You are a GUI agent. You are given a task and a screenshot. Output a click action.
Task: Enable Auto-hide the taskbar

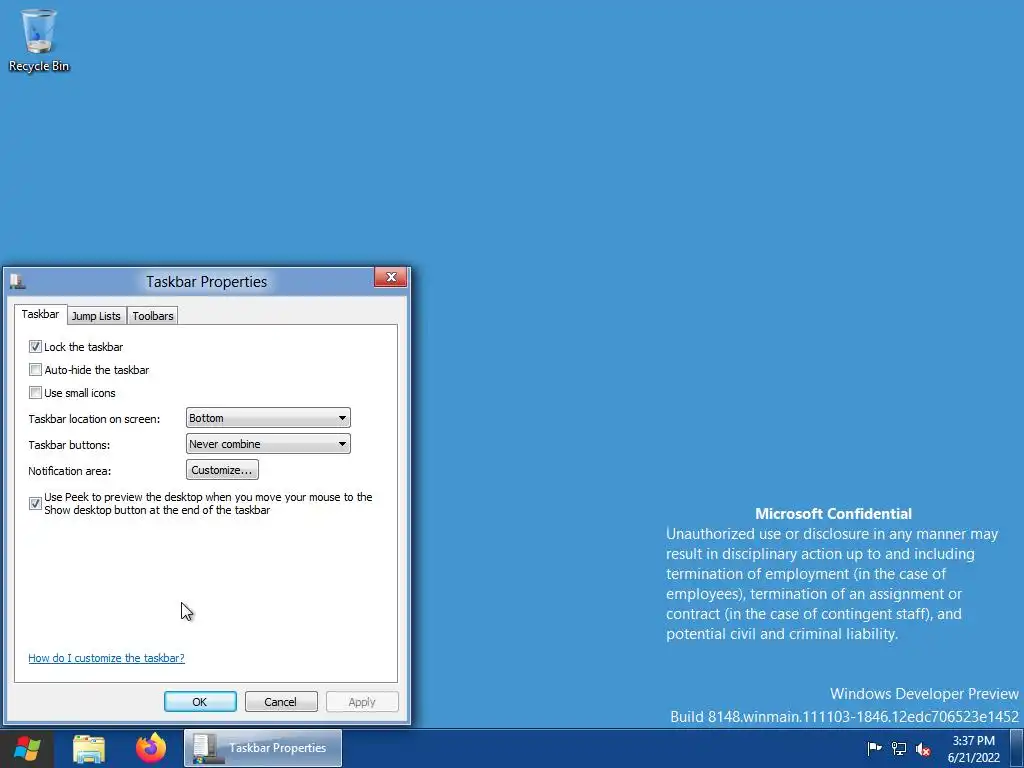35,370
